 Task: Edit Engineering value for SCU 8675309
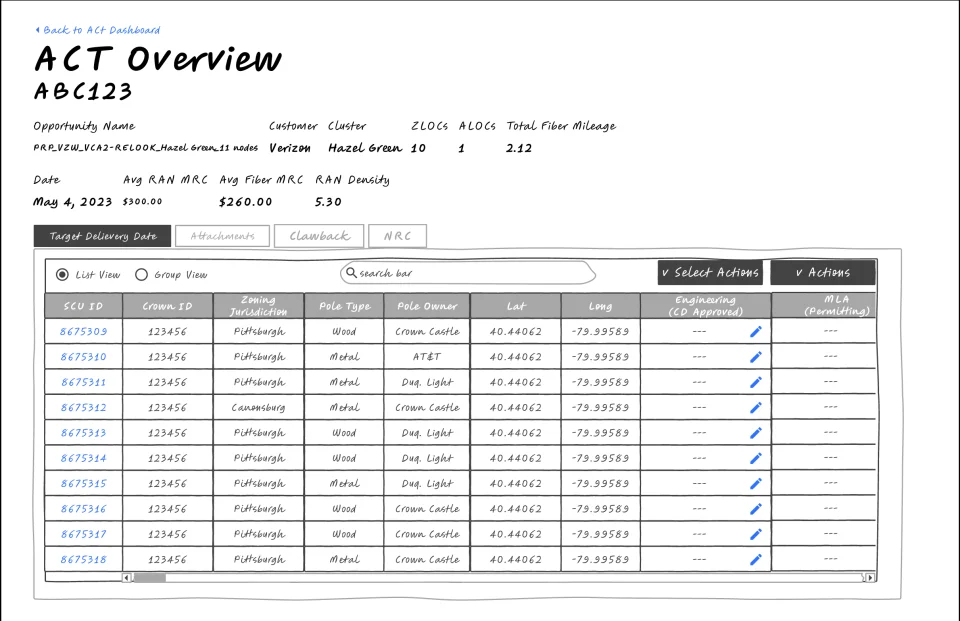756,331
